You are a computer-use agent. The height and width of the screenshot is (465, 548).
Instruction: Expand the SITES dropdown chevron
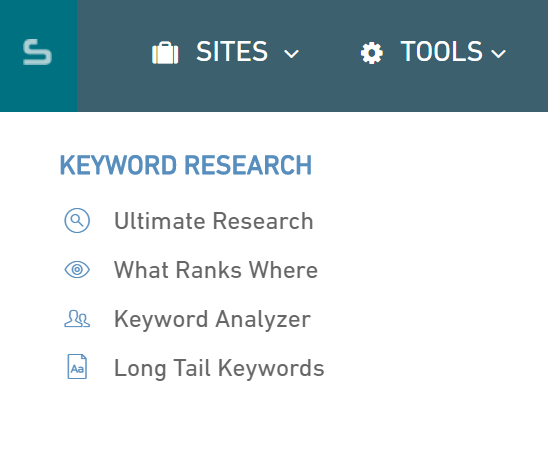[291, 54]
